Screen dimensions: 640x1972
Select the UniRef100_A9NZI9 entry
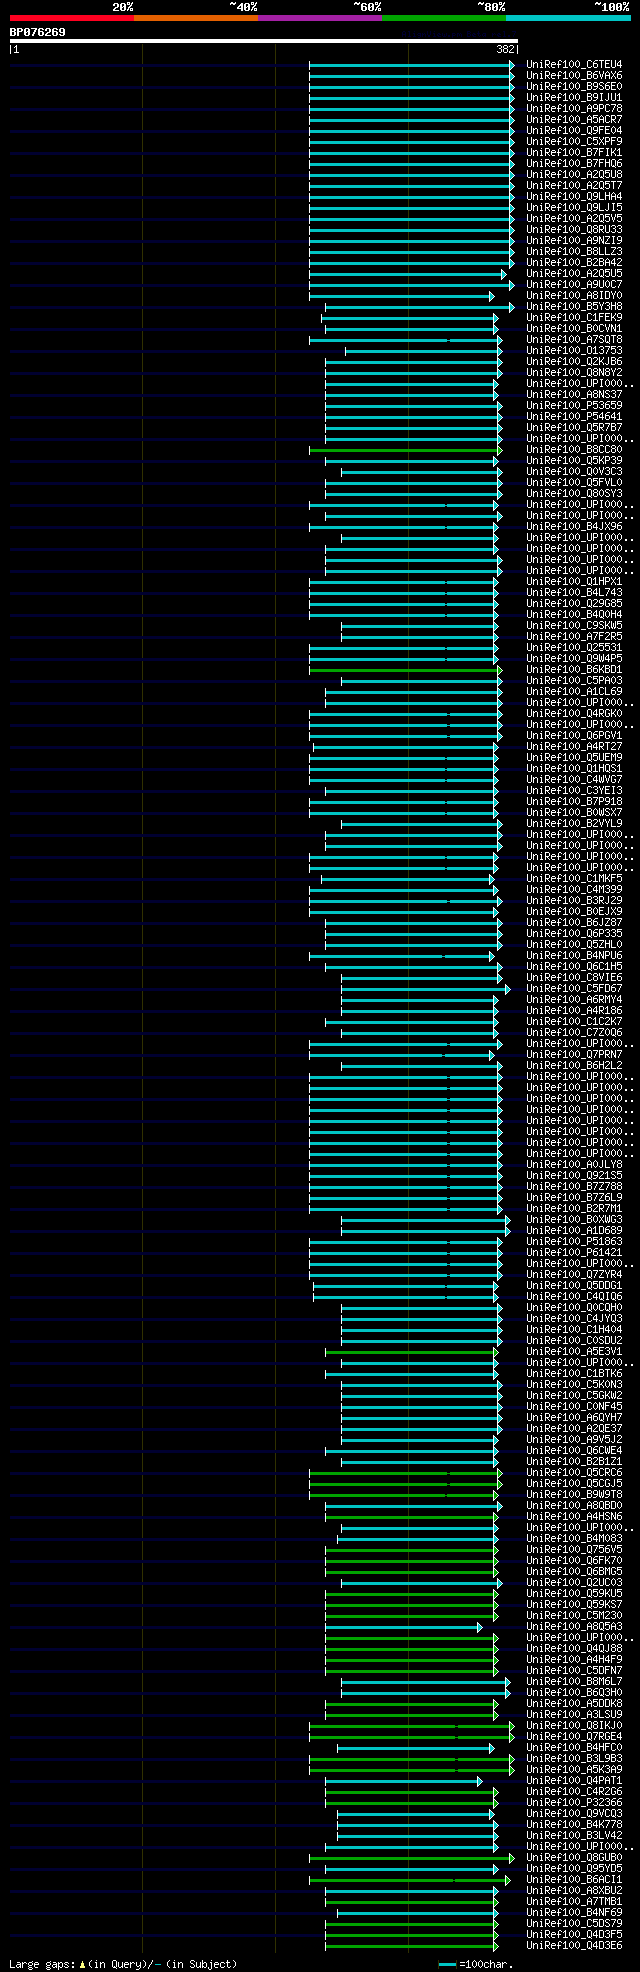(574, 241)
